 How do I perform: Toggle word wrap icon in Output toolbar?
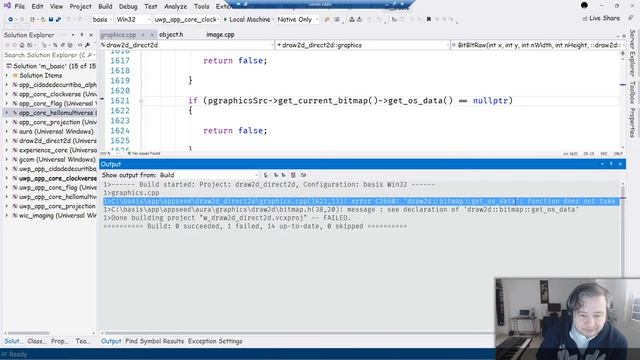point(303,175)
